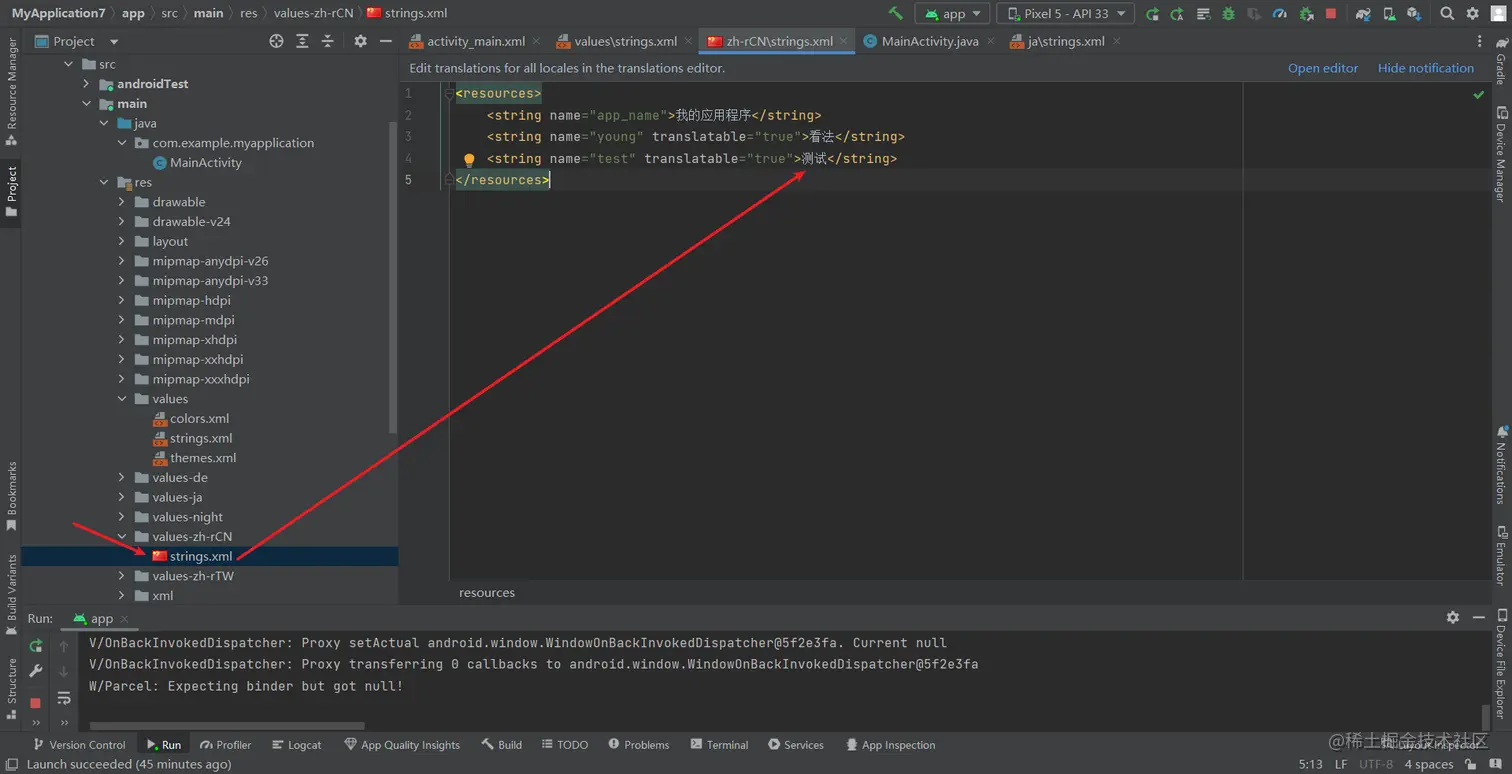Click Rerun app icon in Run panel
This screenshot has width=1512, height=774.
[x=36, y=646]
